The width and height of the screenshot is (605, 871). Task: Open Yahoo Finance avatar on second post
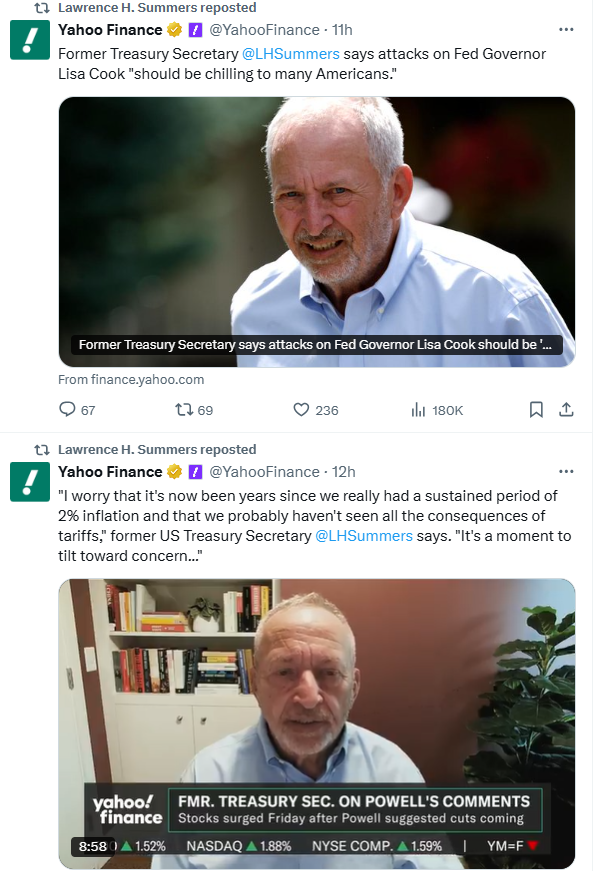30,482
